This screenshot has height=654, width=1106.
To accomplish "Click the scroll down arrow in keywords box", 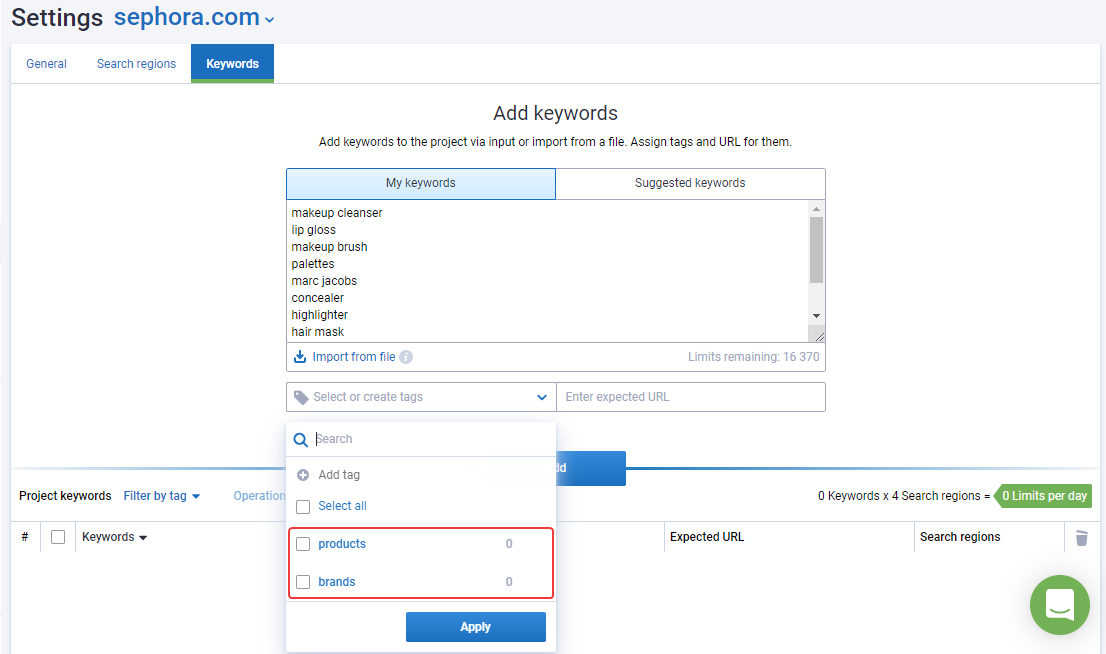I will pos(816,316).
